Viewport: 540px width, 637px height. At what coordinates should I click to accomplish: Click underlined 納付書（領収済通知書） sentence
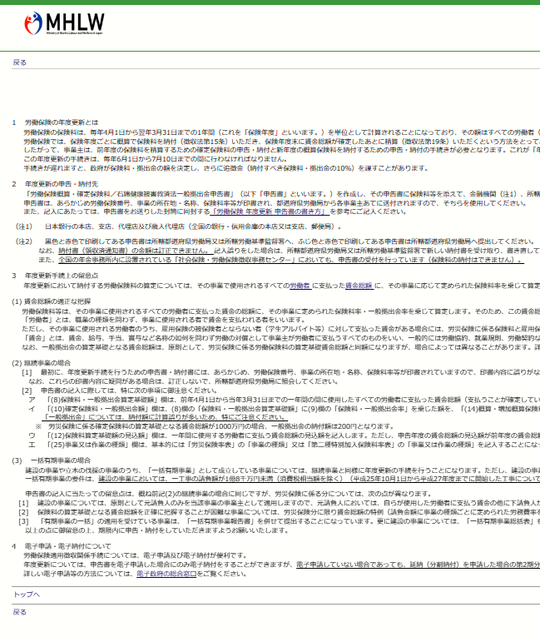click(134, 251)
